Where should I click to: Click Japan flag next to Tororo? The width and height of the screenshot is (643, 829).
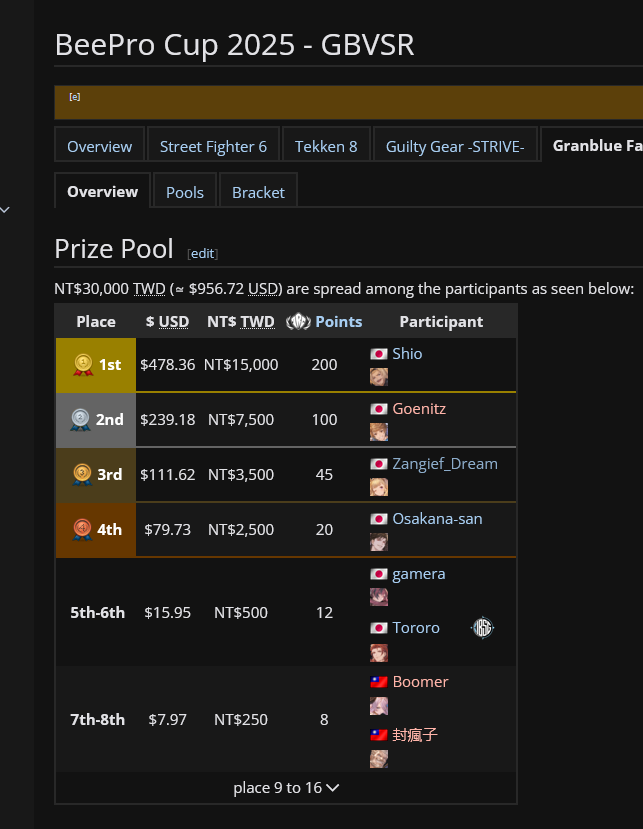(x=379, y=628)
